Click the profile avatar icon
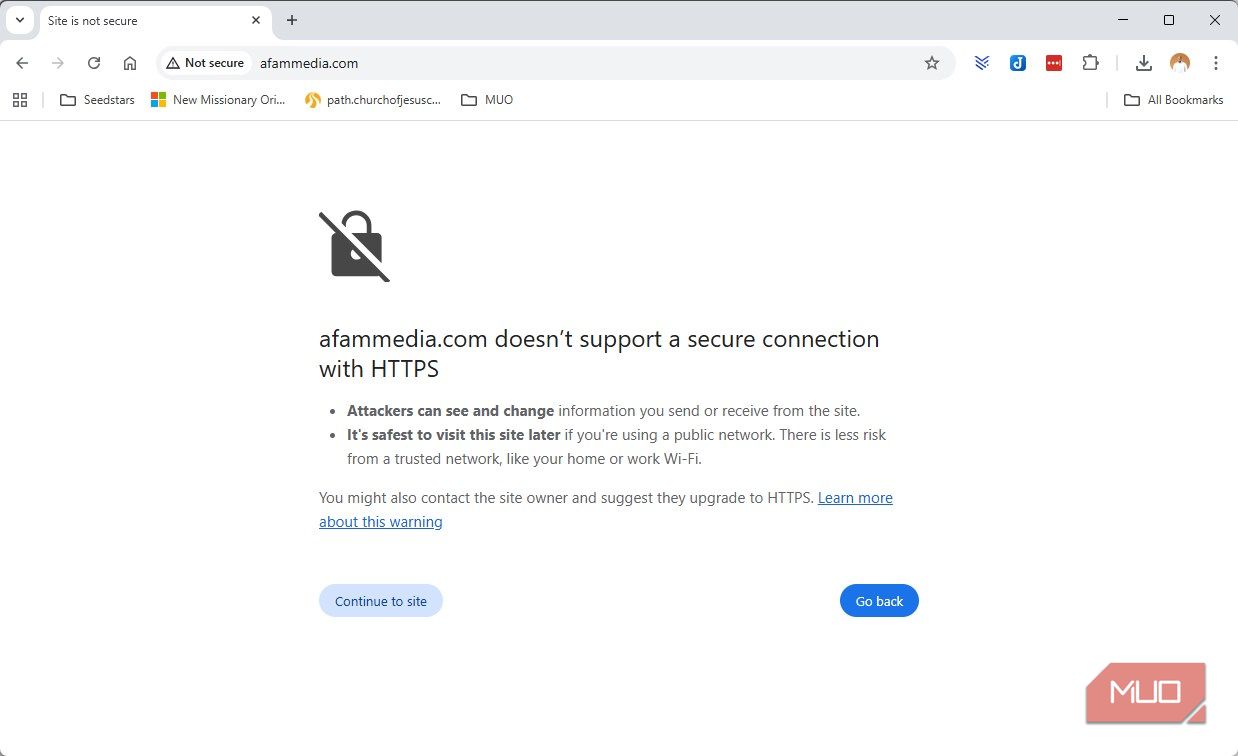 point(1180,63)
